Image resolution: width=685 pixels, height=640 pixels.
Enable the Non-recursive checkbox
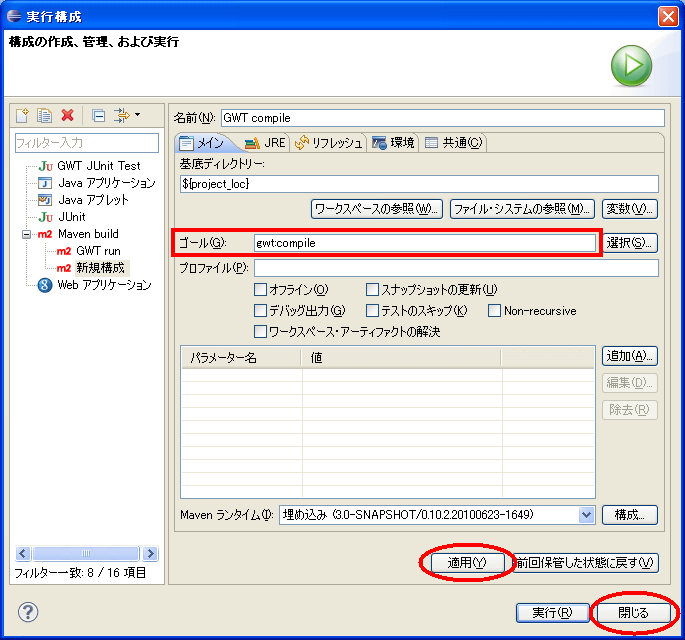coord(494,311)
